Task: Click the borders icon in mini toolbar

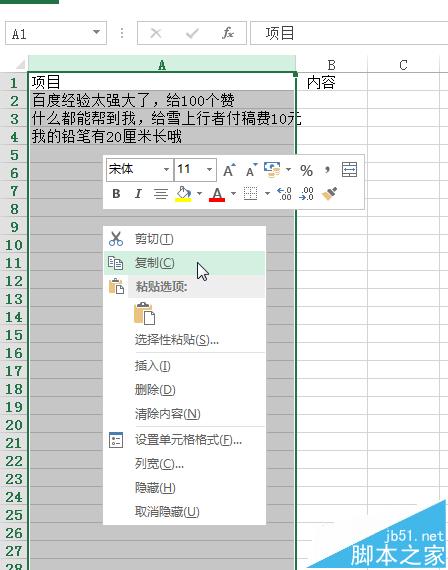Action: (250, 194)
